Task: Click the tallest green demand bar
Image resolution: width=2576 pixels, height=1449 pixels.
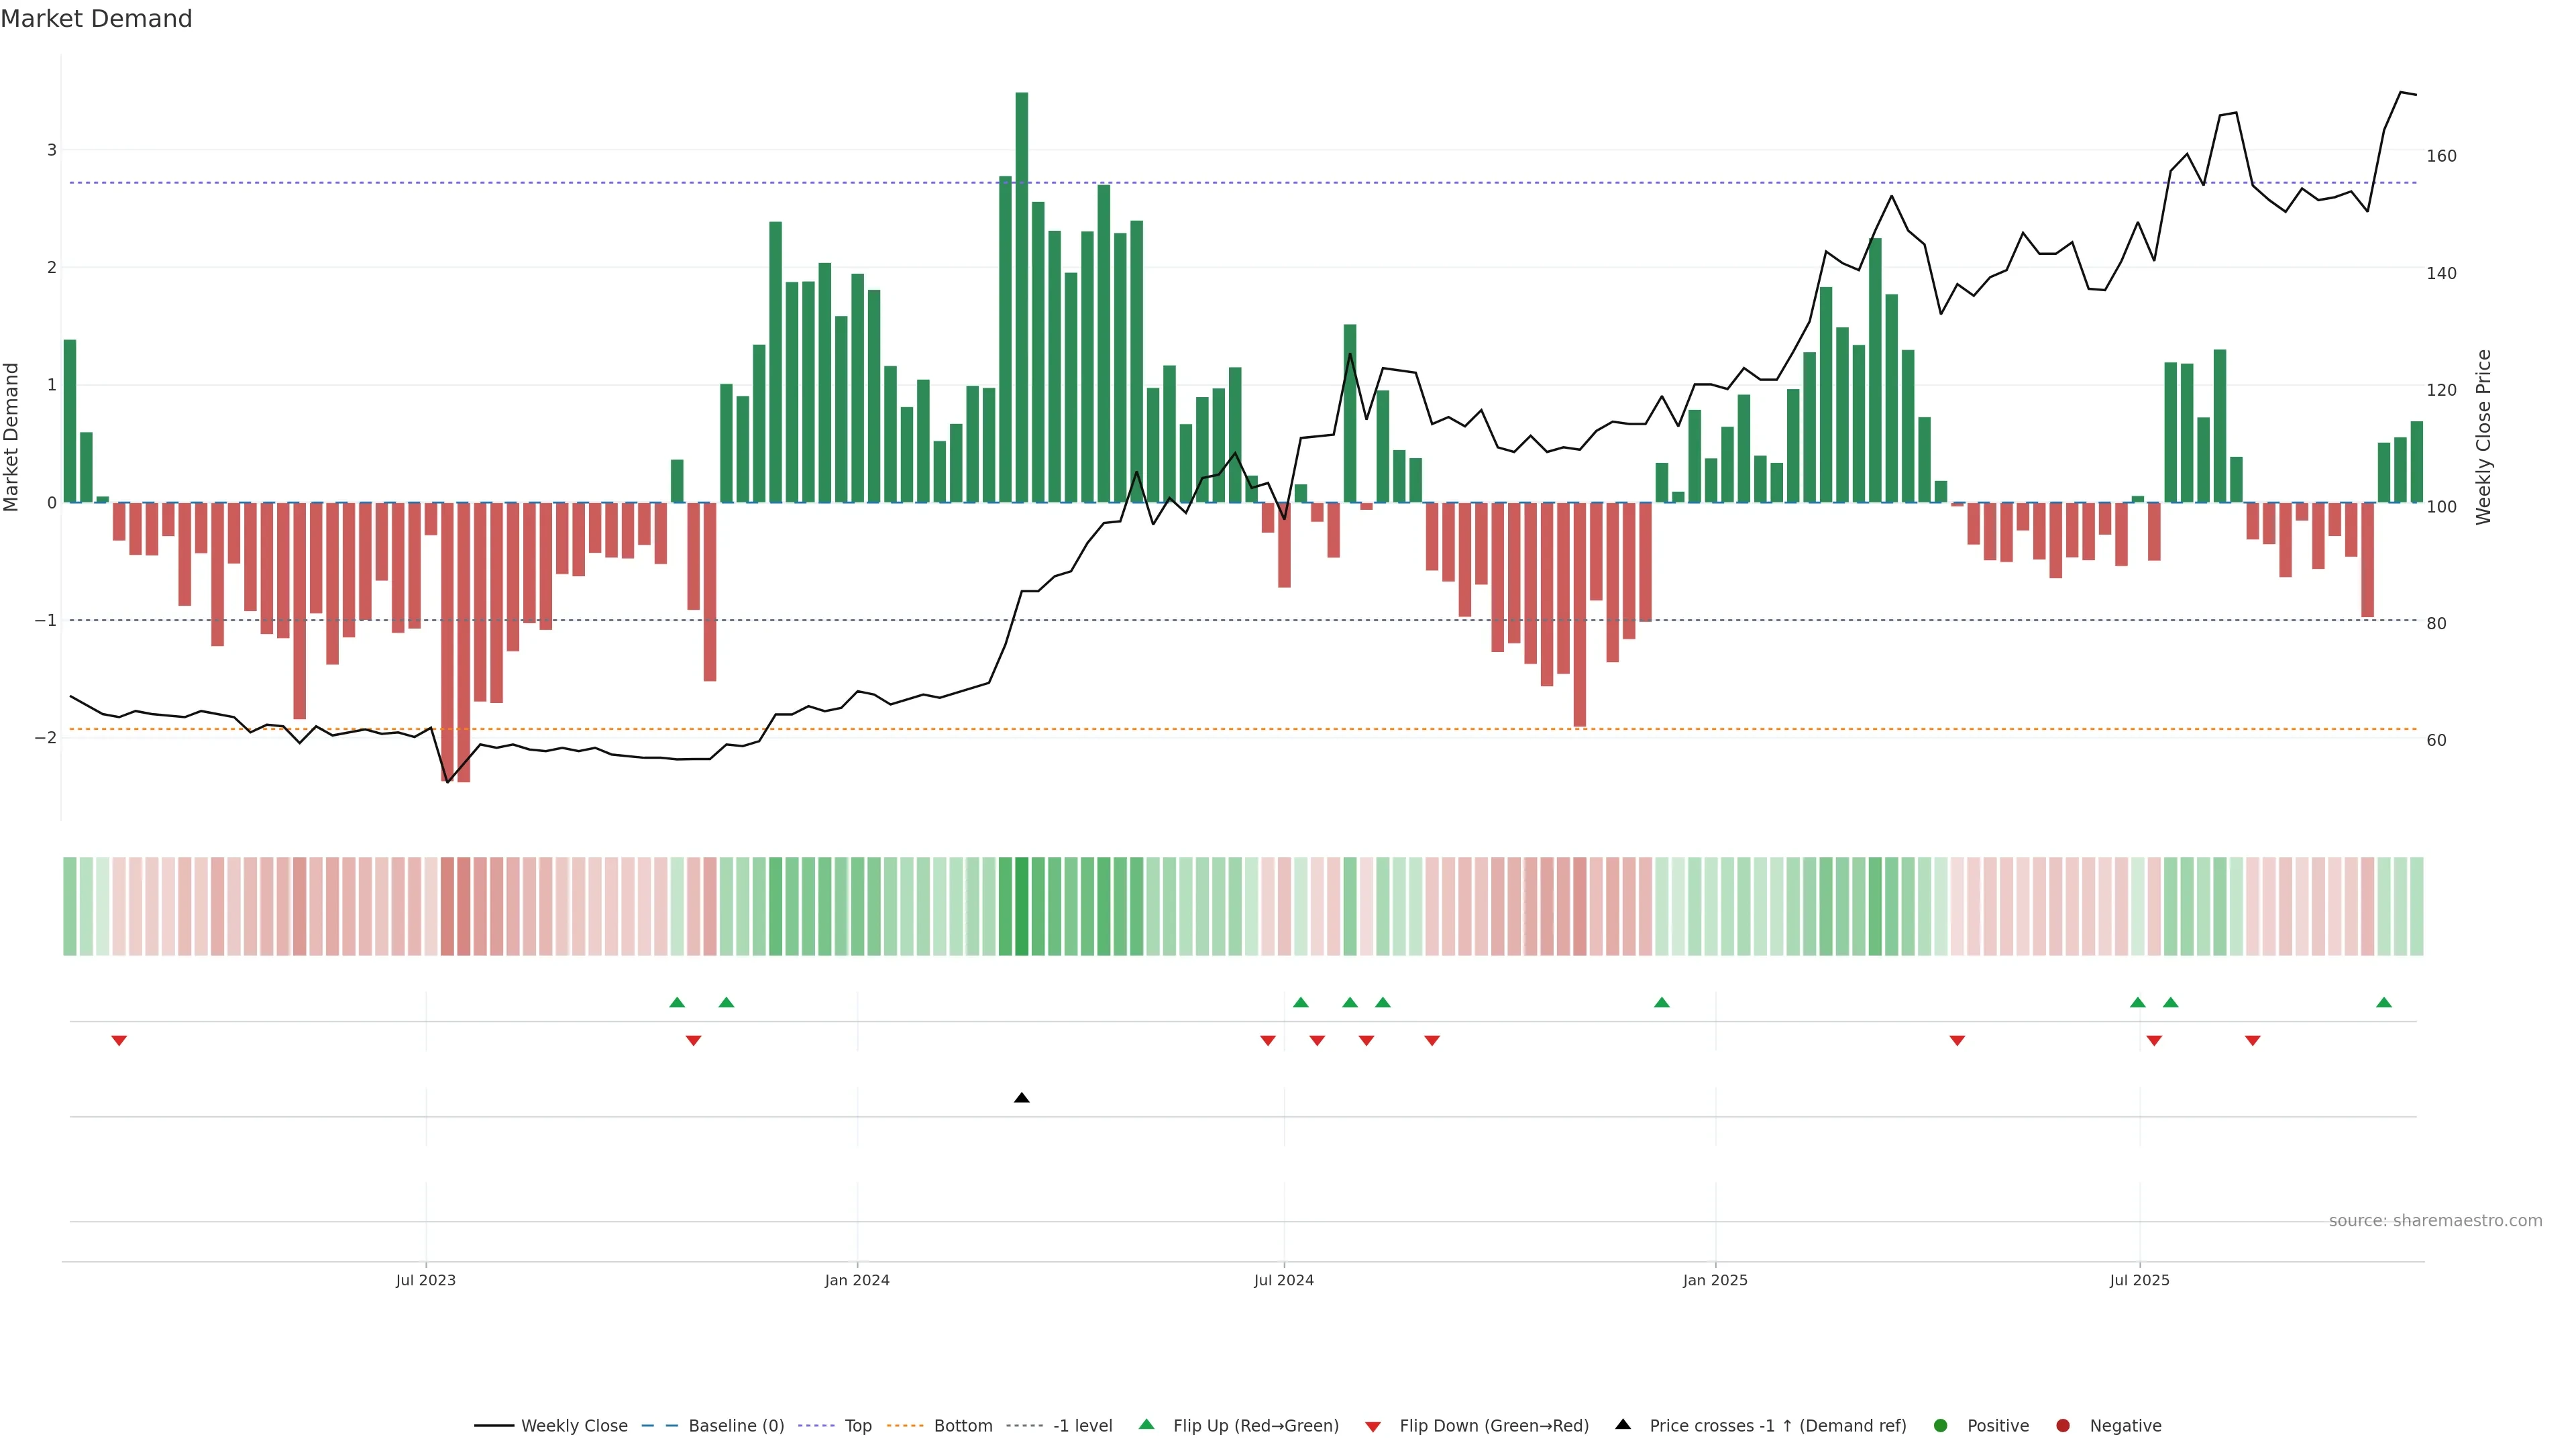Action: pyautogui.click(x=1021, y=300)
